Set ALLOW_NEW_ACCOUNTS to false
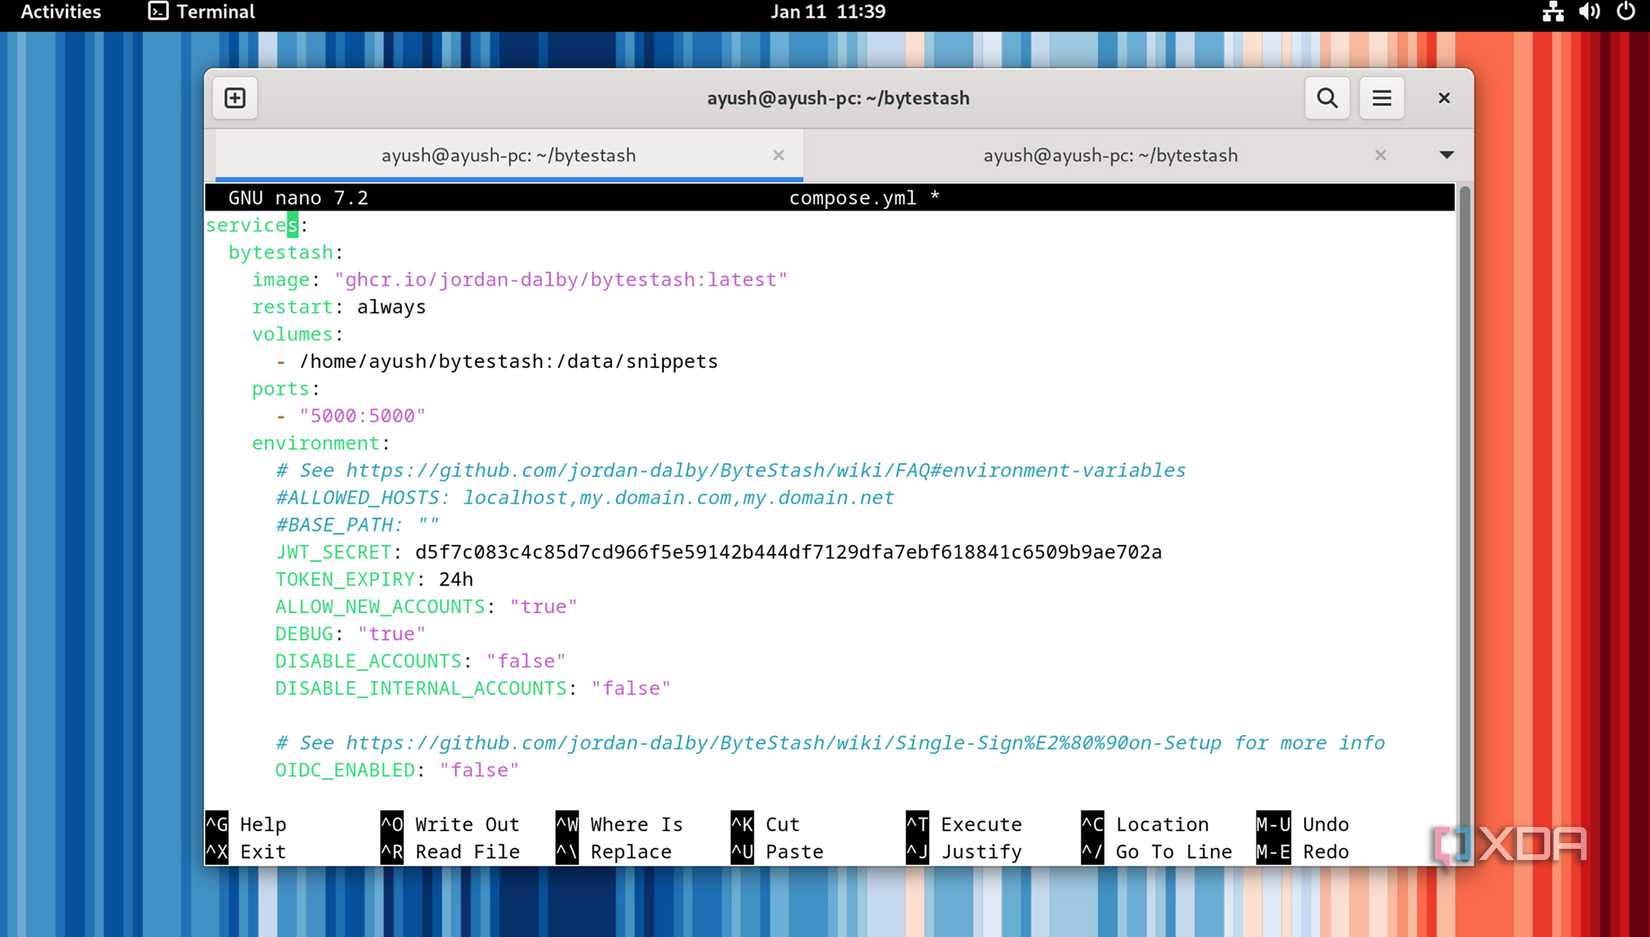 (543, 606)
